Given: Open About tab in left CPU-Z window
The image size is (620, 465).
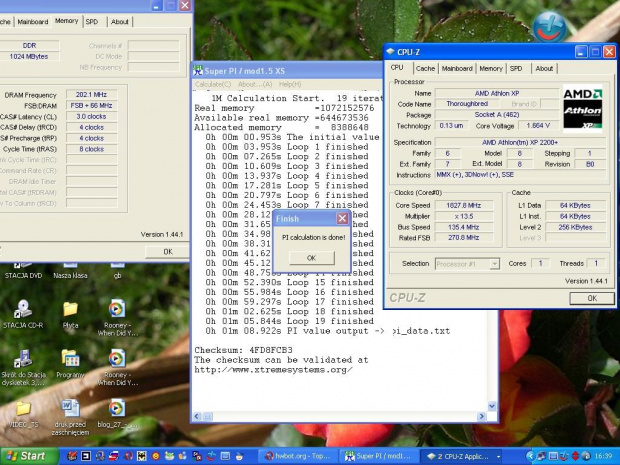Looking at the screenshot, I should tap(119, 22).
